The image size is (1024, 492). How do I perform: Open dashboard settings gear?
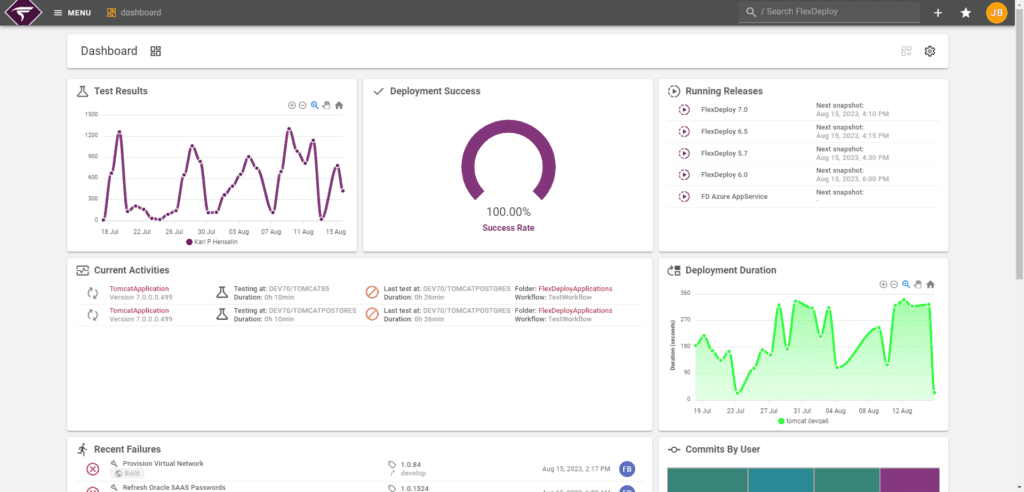pyautogui.click(x=930, y=51)
